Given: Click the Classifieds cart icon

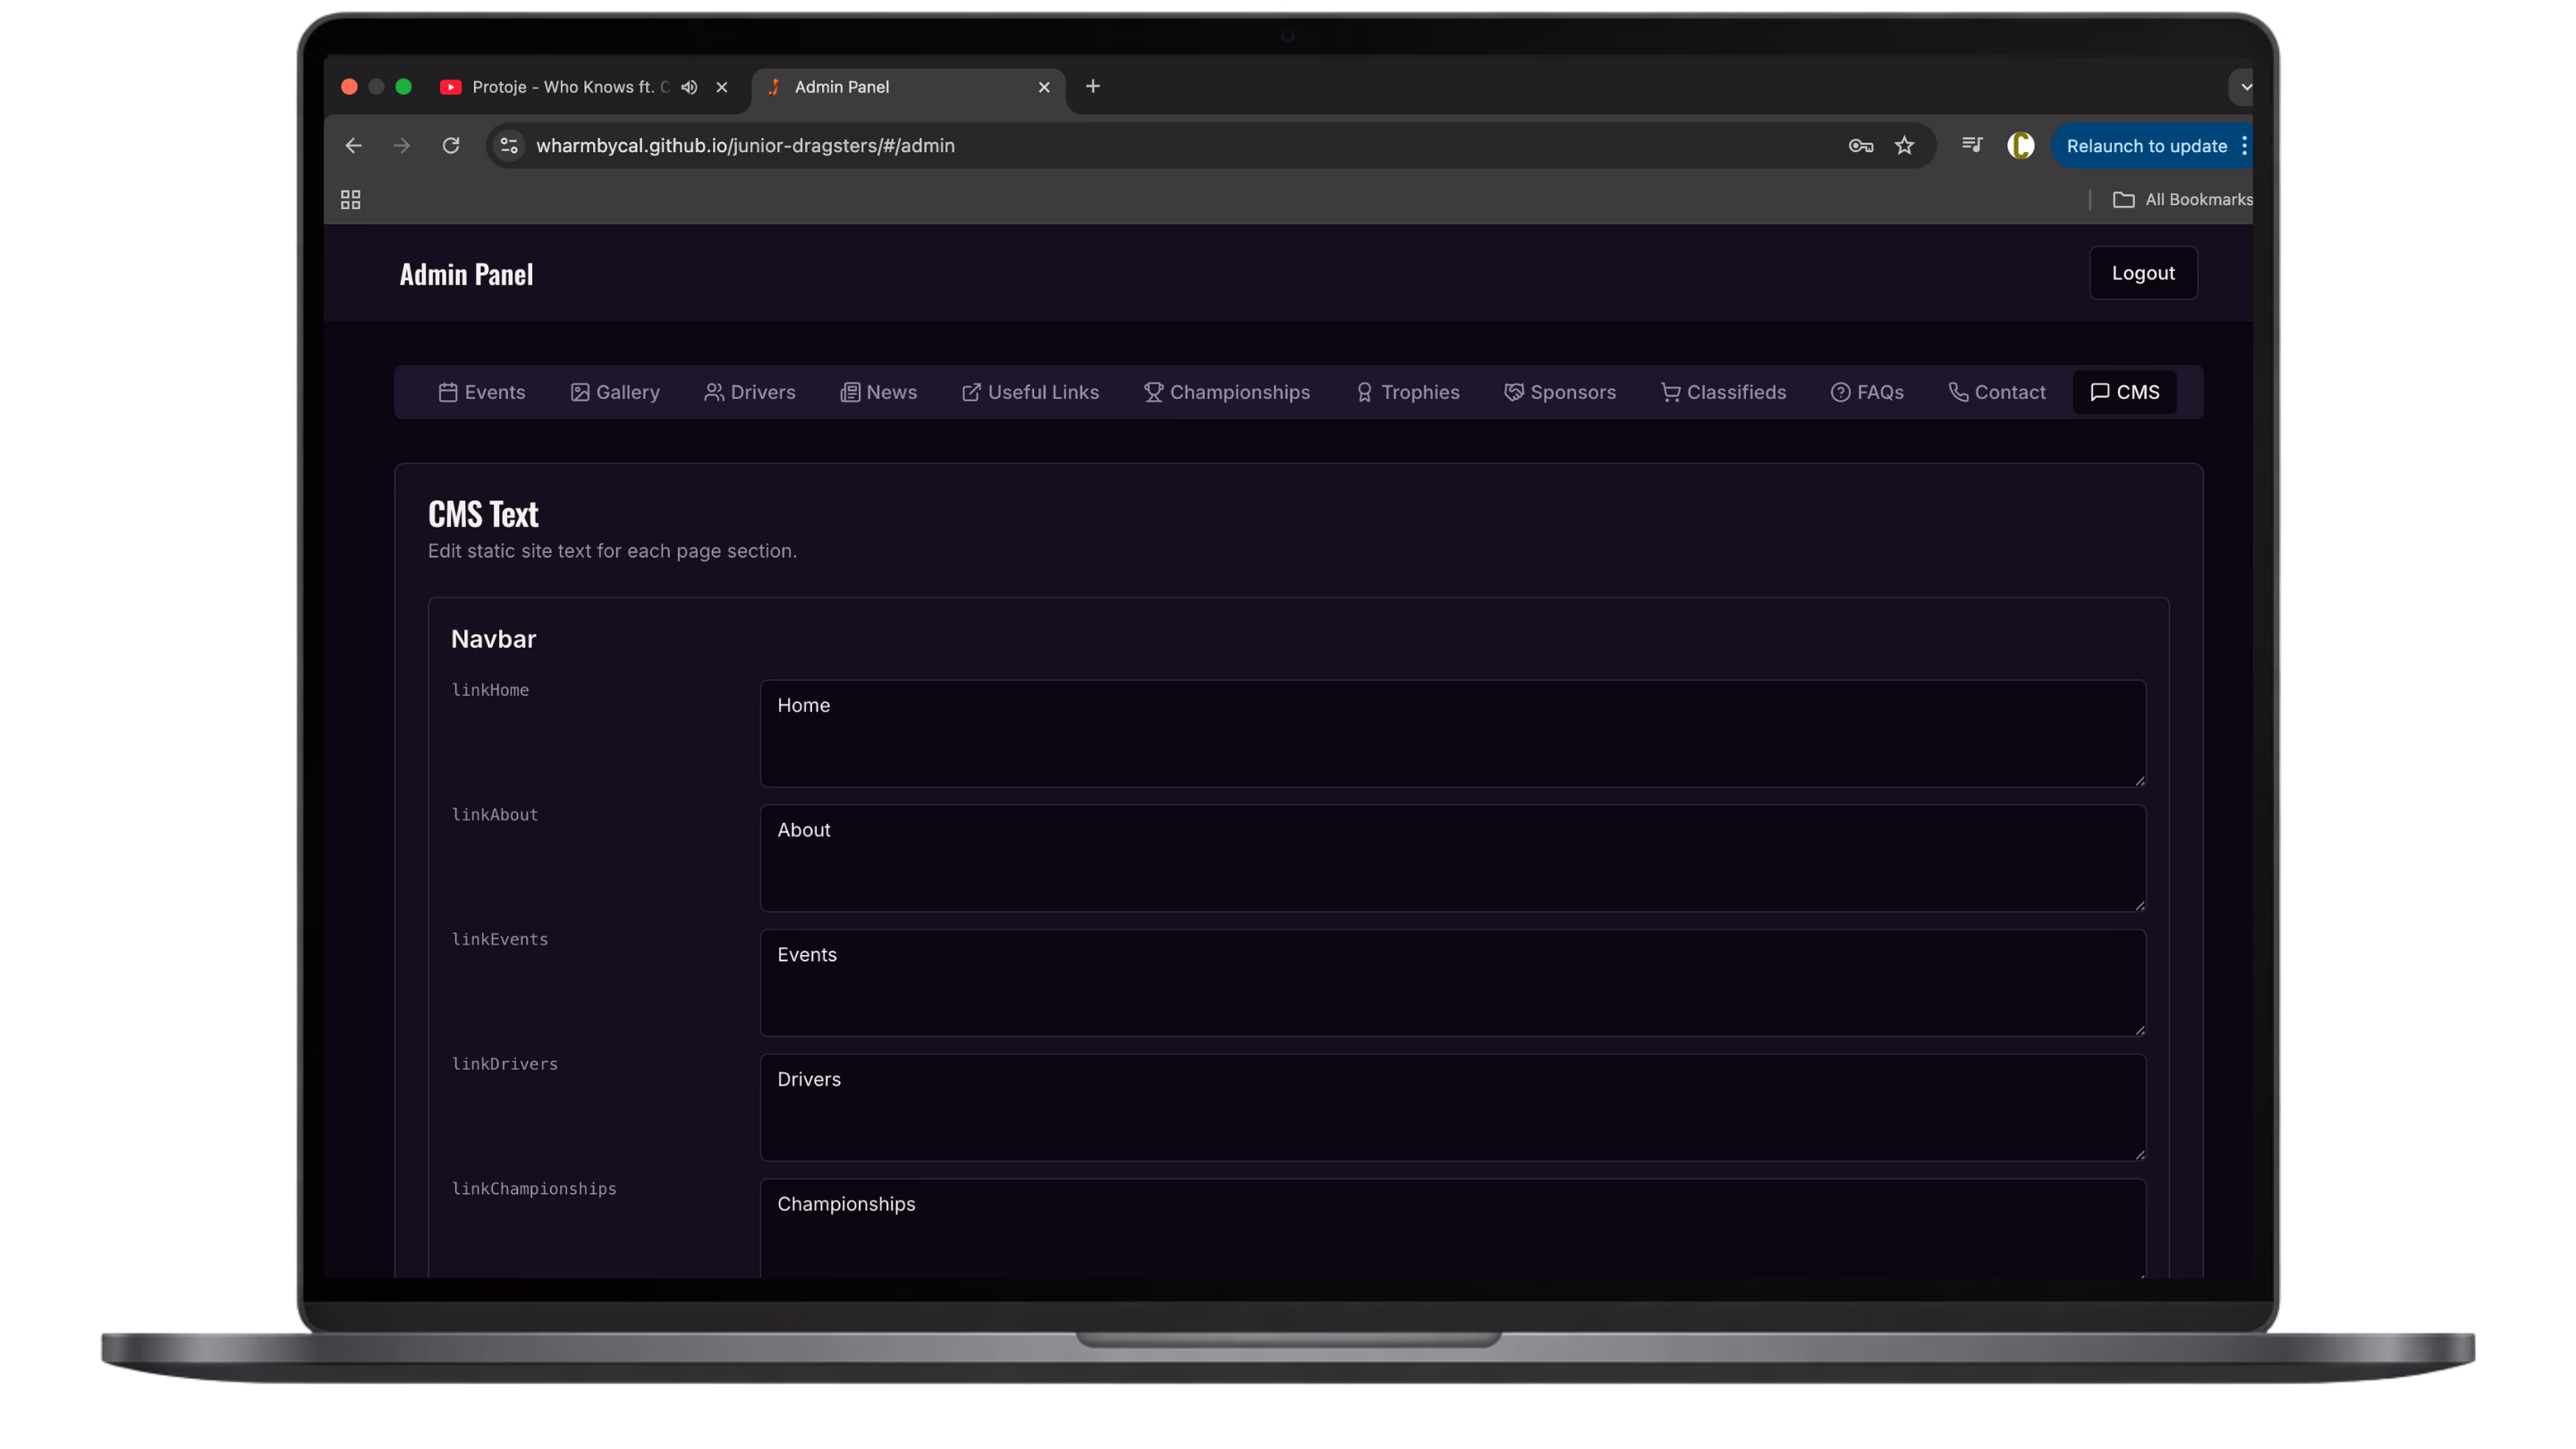Looking at the screenshot, I should pos(1671,392).
